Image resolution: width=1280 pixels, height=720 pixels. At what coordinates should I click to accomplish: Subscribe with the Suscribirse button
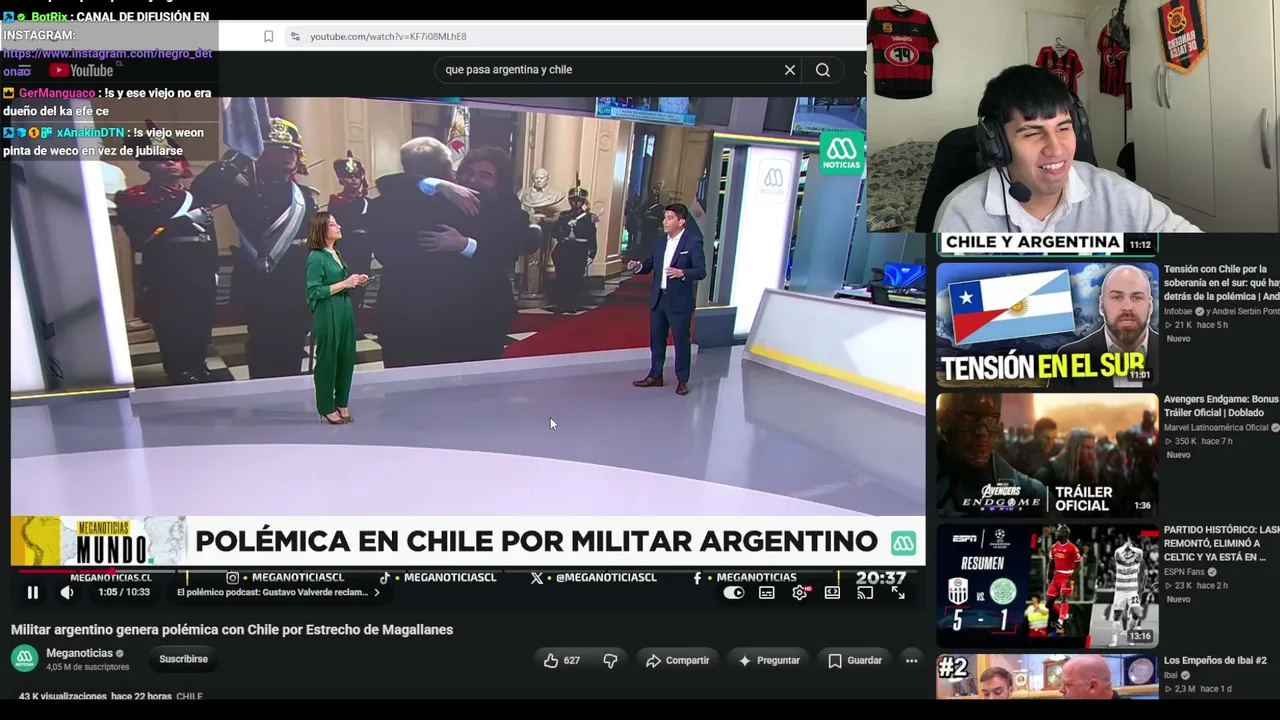tap(184, 660)
